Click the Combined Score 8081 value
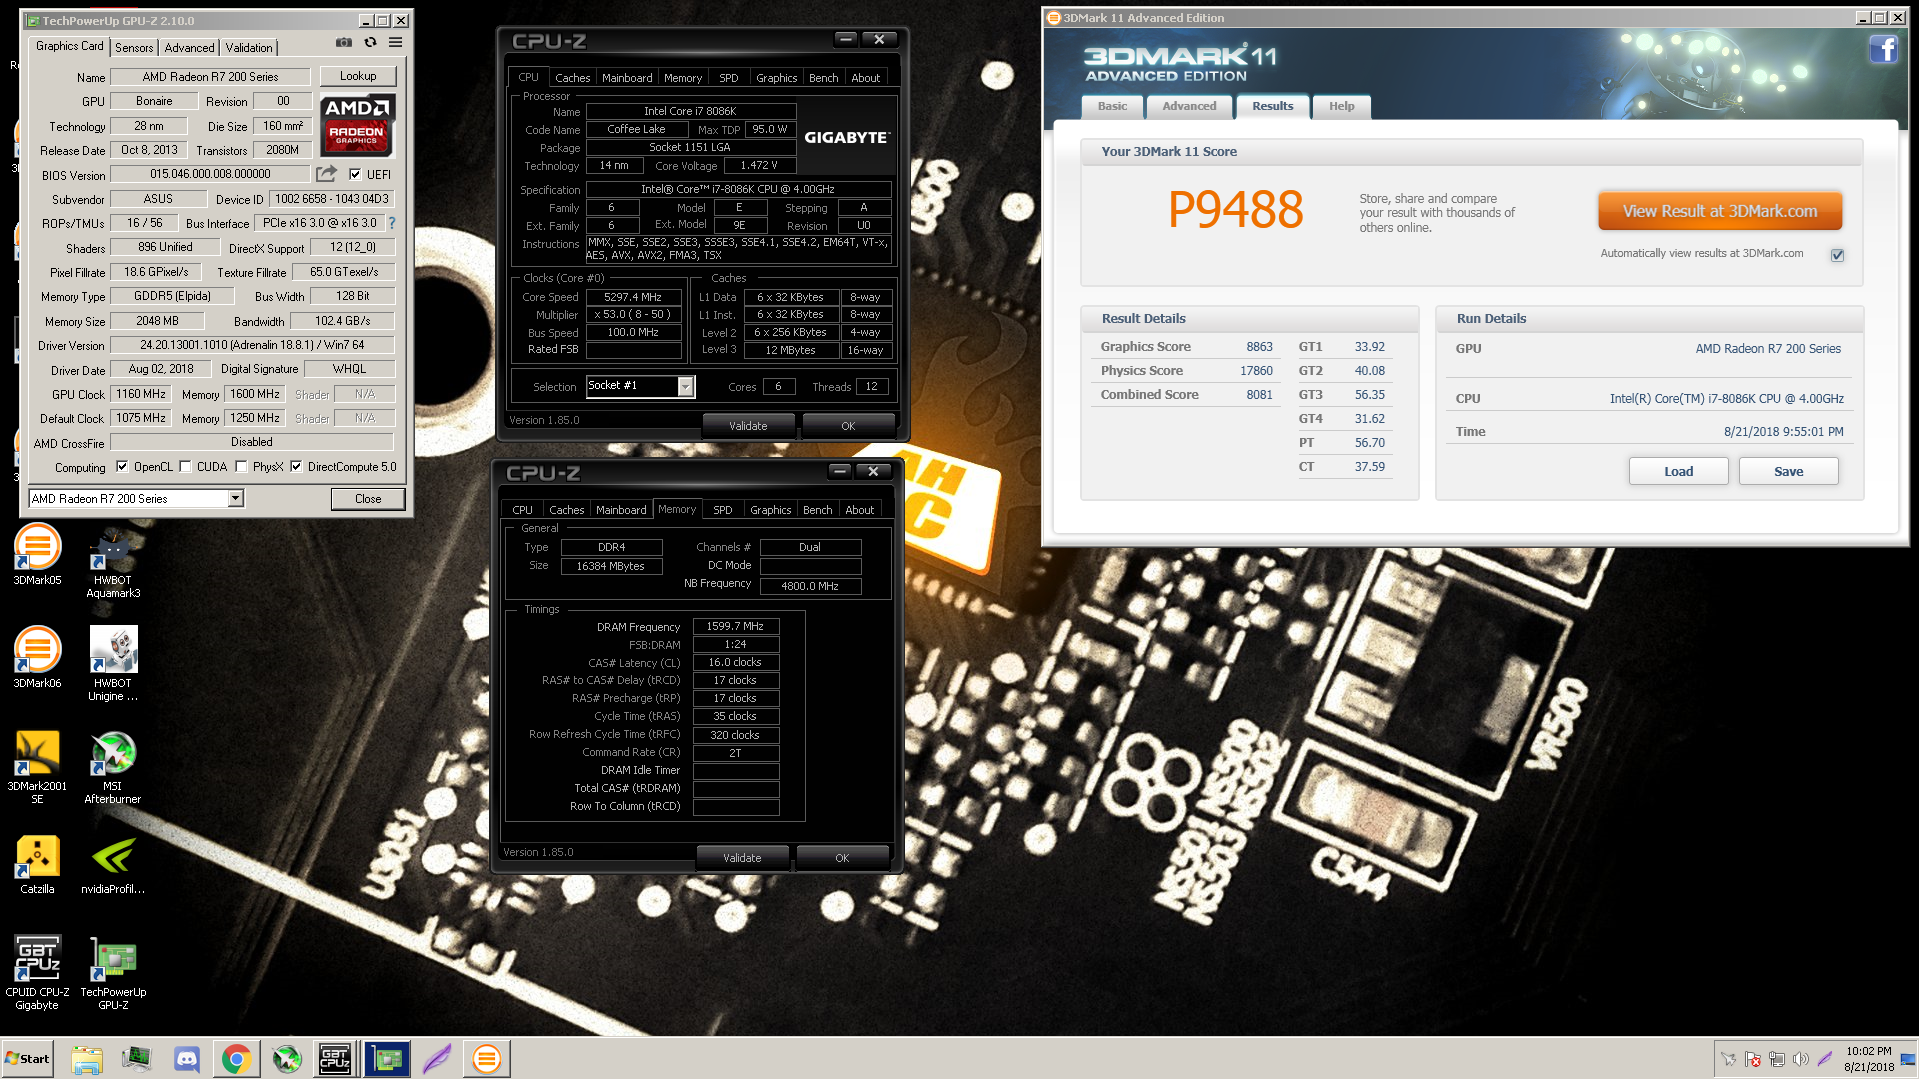This screenshot has width=1919, height=1079. coord(1259,395)
